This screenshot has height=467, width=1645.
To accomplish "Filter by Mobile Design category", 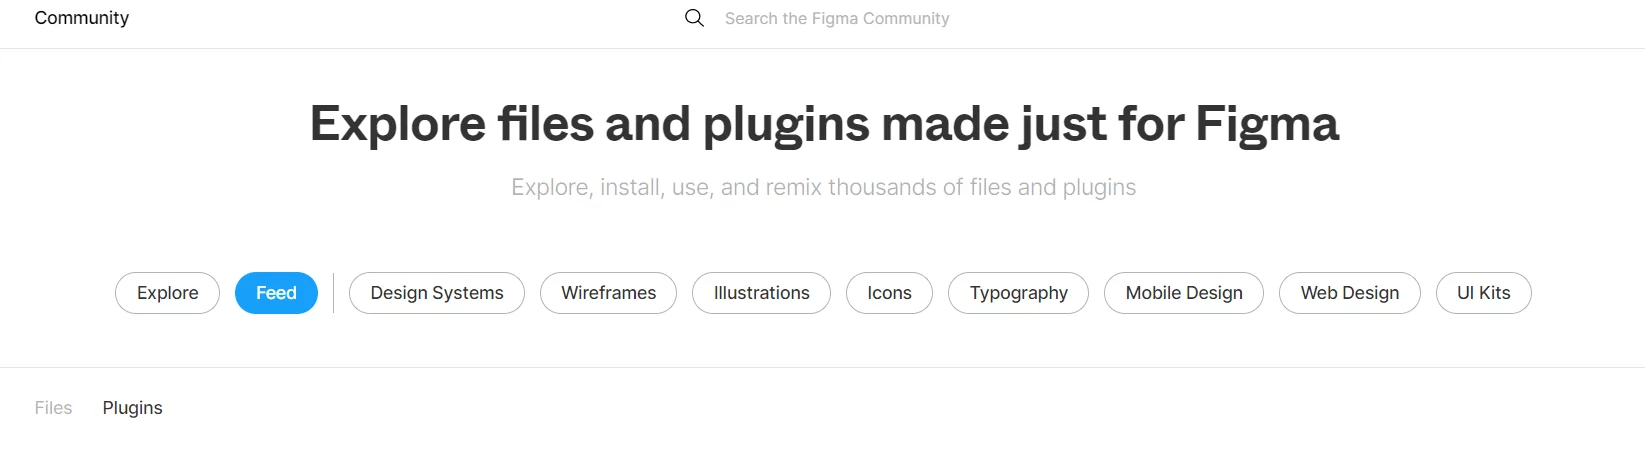I will pos(1184,293).
